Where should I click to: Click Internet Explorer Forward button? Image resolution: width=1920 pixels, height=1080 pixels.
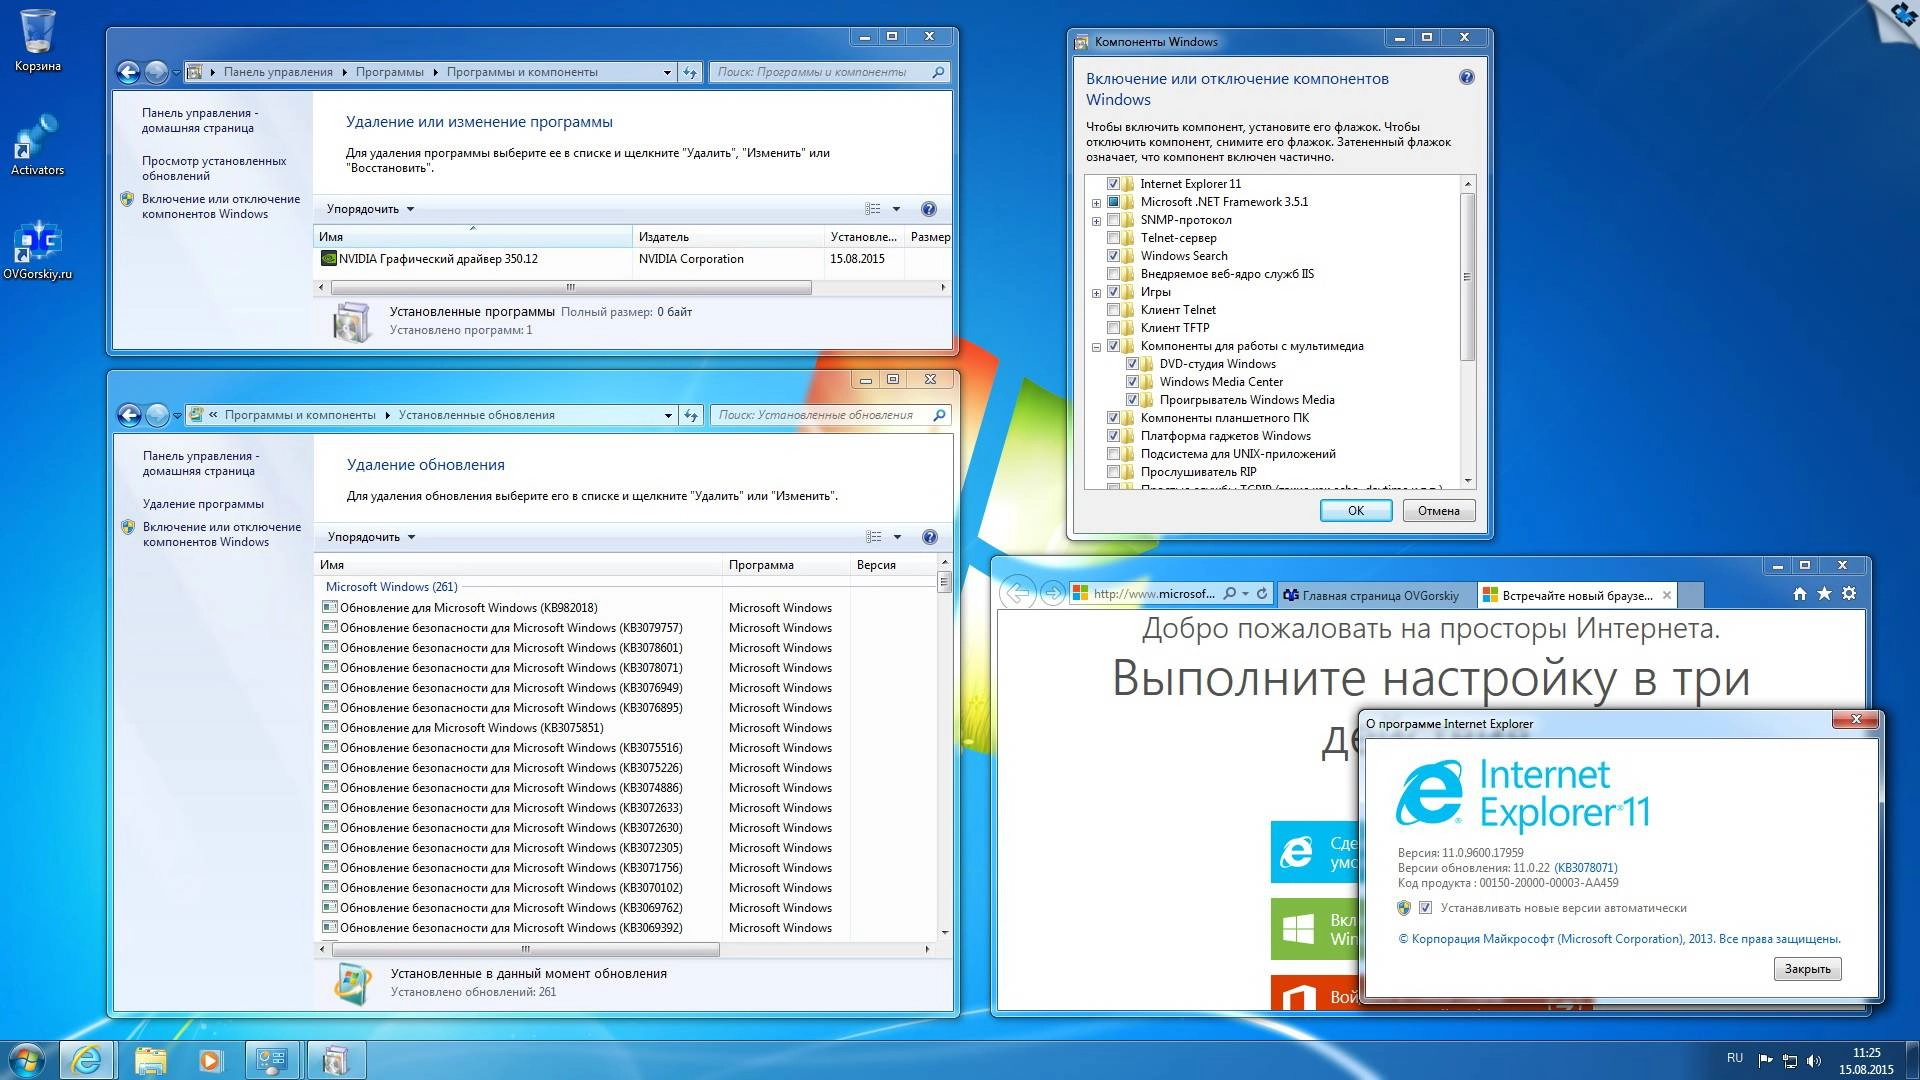point(1052,593)
